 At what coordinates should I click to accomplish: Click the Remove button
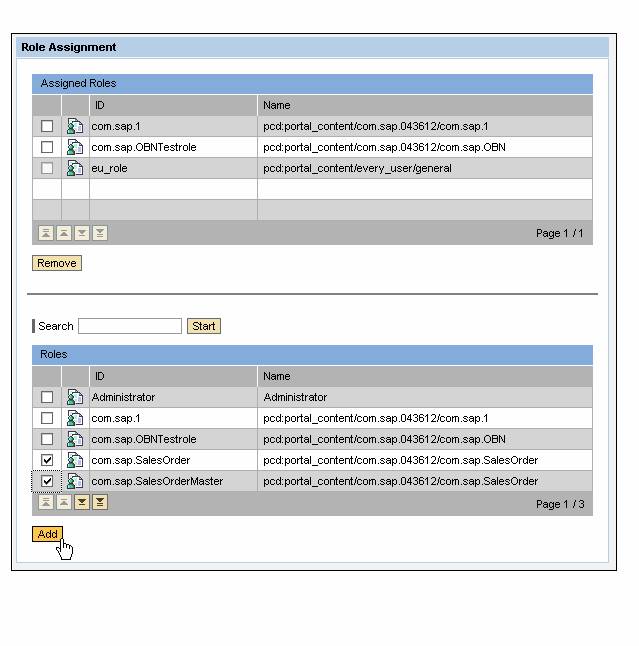click(x=57, y=264)
